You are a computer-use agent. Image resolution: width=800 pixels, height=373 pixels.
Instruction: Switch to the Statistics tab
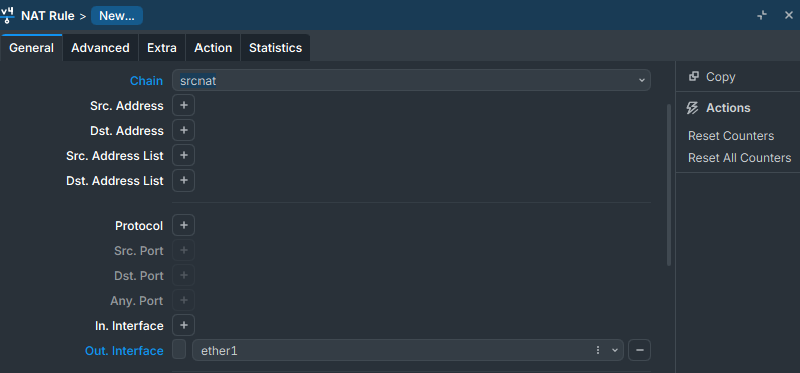pos(275,48)
